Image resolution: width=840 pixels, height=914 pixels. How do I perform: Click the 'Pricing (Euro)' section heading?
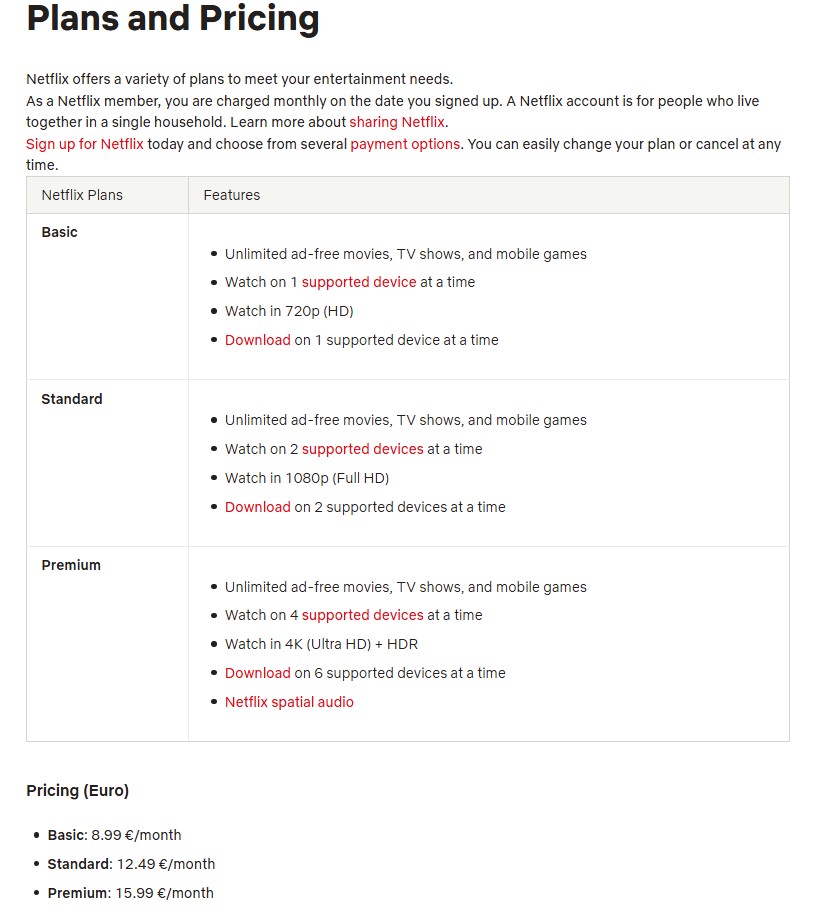tap(78, 790)
